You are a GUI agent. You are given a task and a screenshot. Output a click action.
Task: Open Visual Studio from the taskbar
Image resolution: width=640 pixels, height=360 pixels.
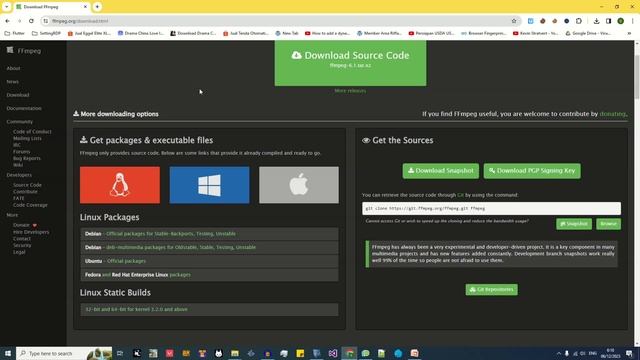(x=333, y=353)
